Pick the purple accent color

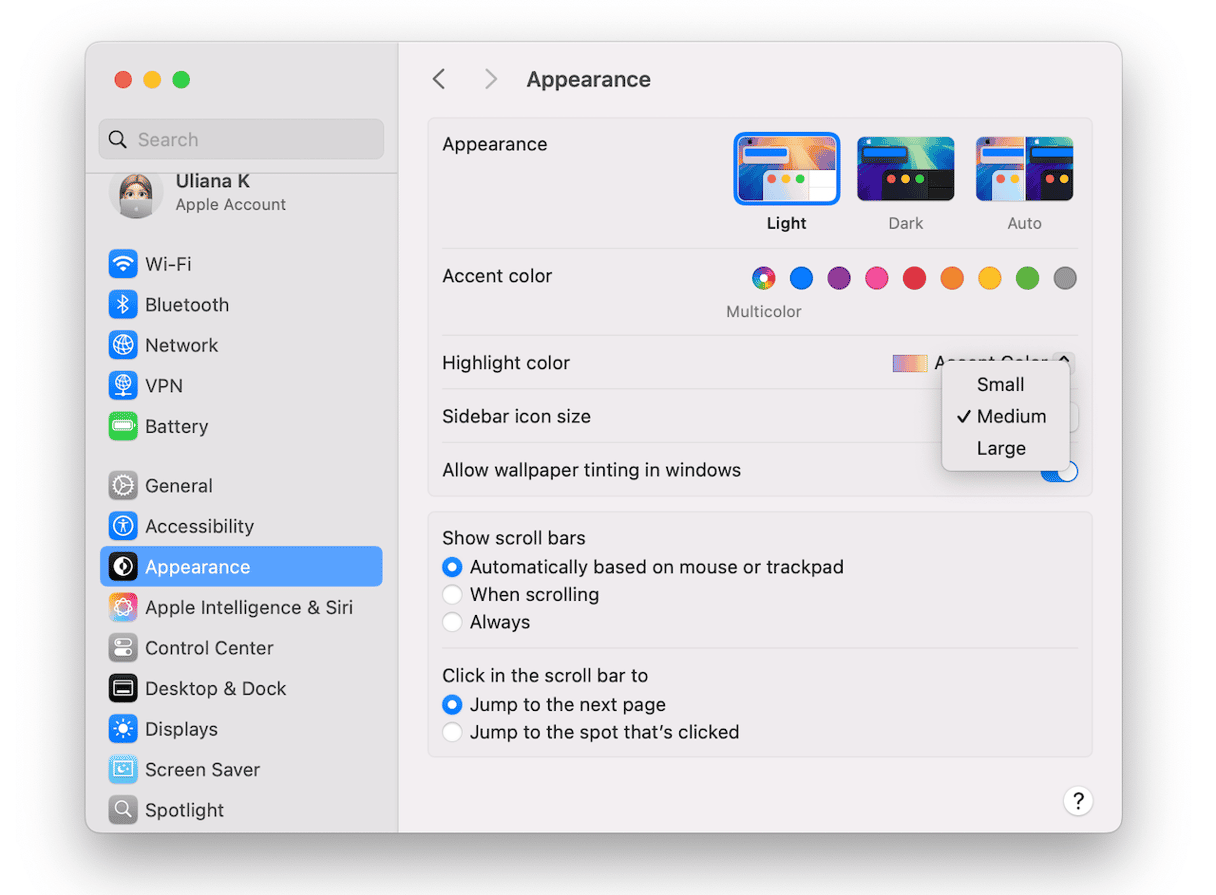839,279
